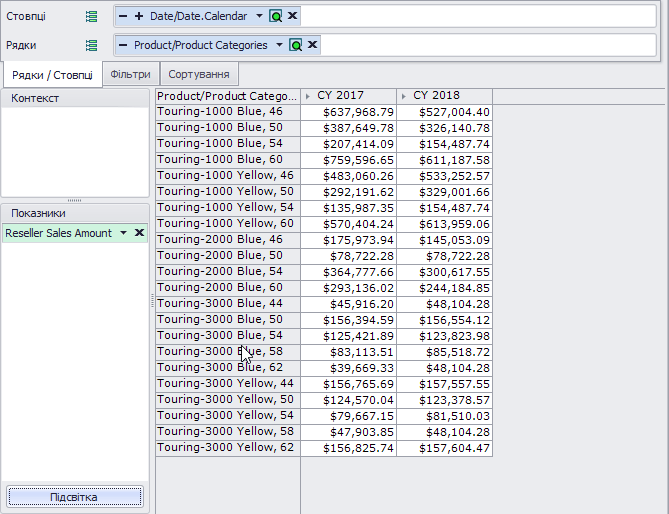Expand the CY 2017 column
The image size is (669, 514).
[308, 96]
